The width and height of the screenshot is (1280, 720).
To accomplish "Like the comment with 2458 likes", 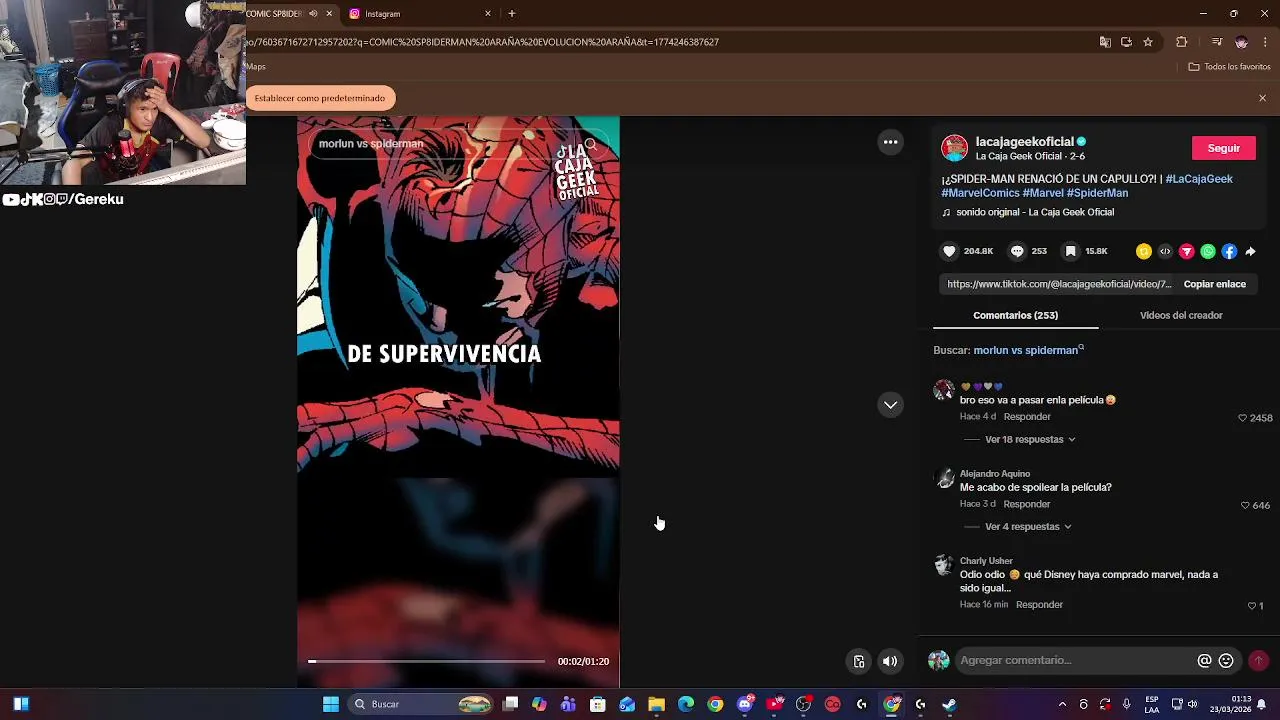I will click(1243, 418).
